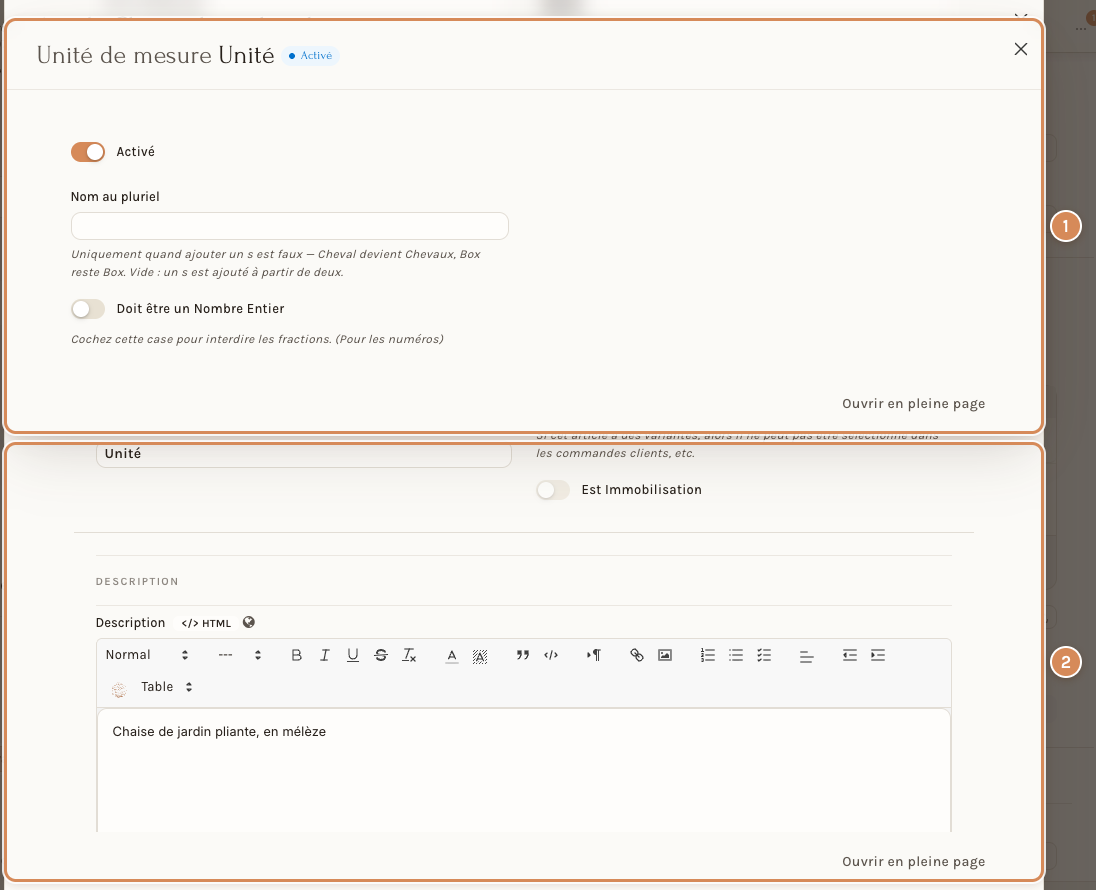
Task: Toggle bold formatting in the Description editor
Action: click(296, 655)
